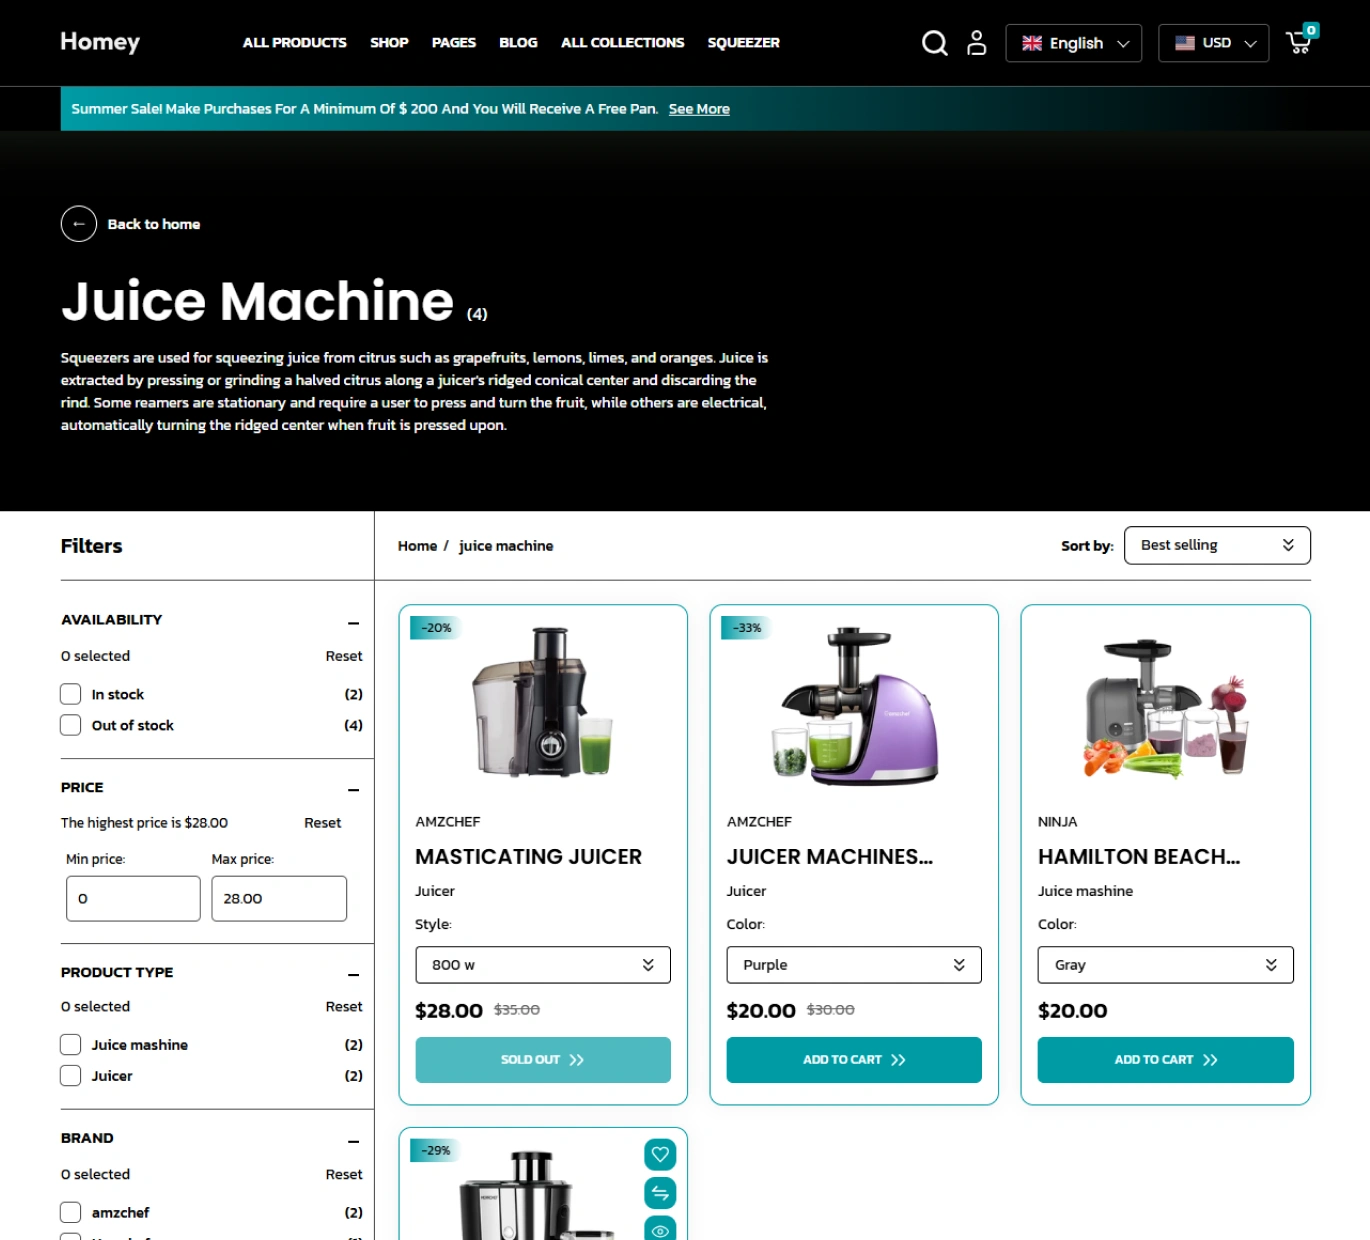
Task: Add Hamilton Beach juicer to cart
Action: (x=1164, y=1060)
